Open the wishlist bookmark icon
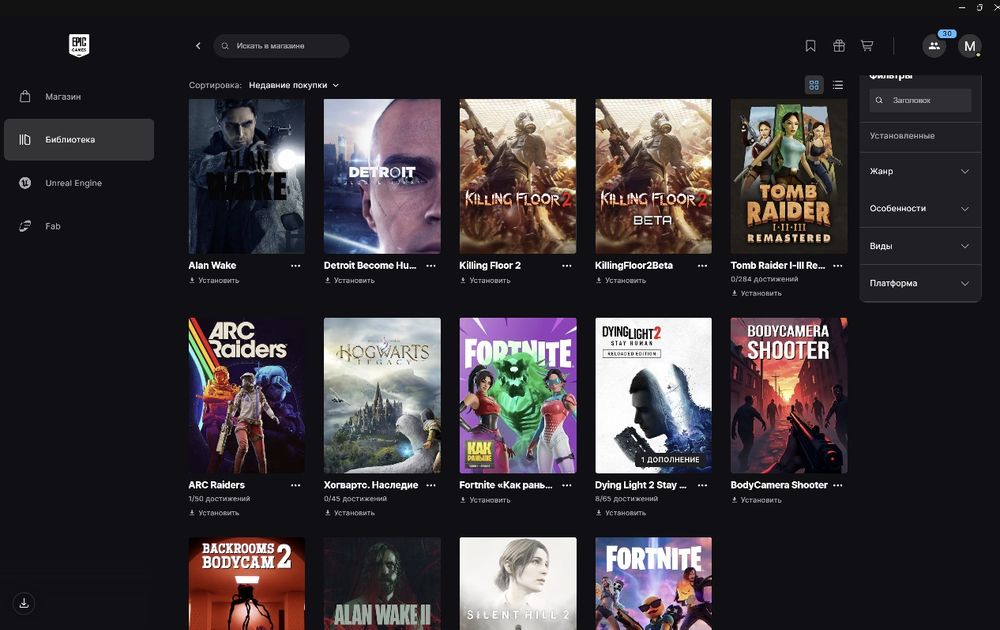The height and width of the screenshot is (630, 1000). (x=811, y=46)
